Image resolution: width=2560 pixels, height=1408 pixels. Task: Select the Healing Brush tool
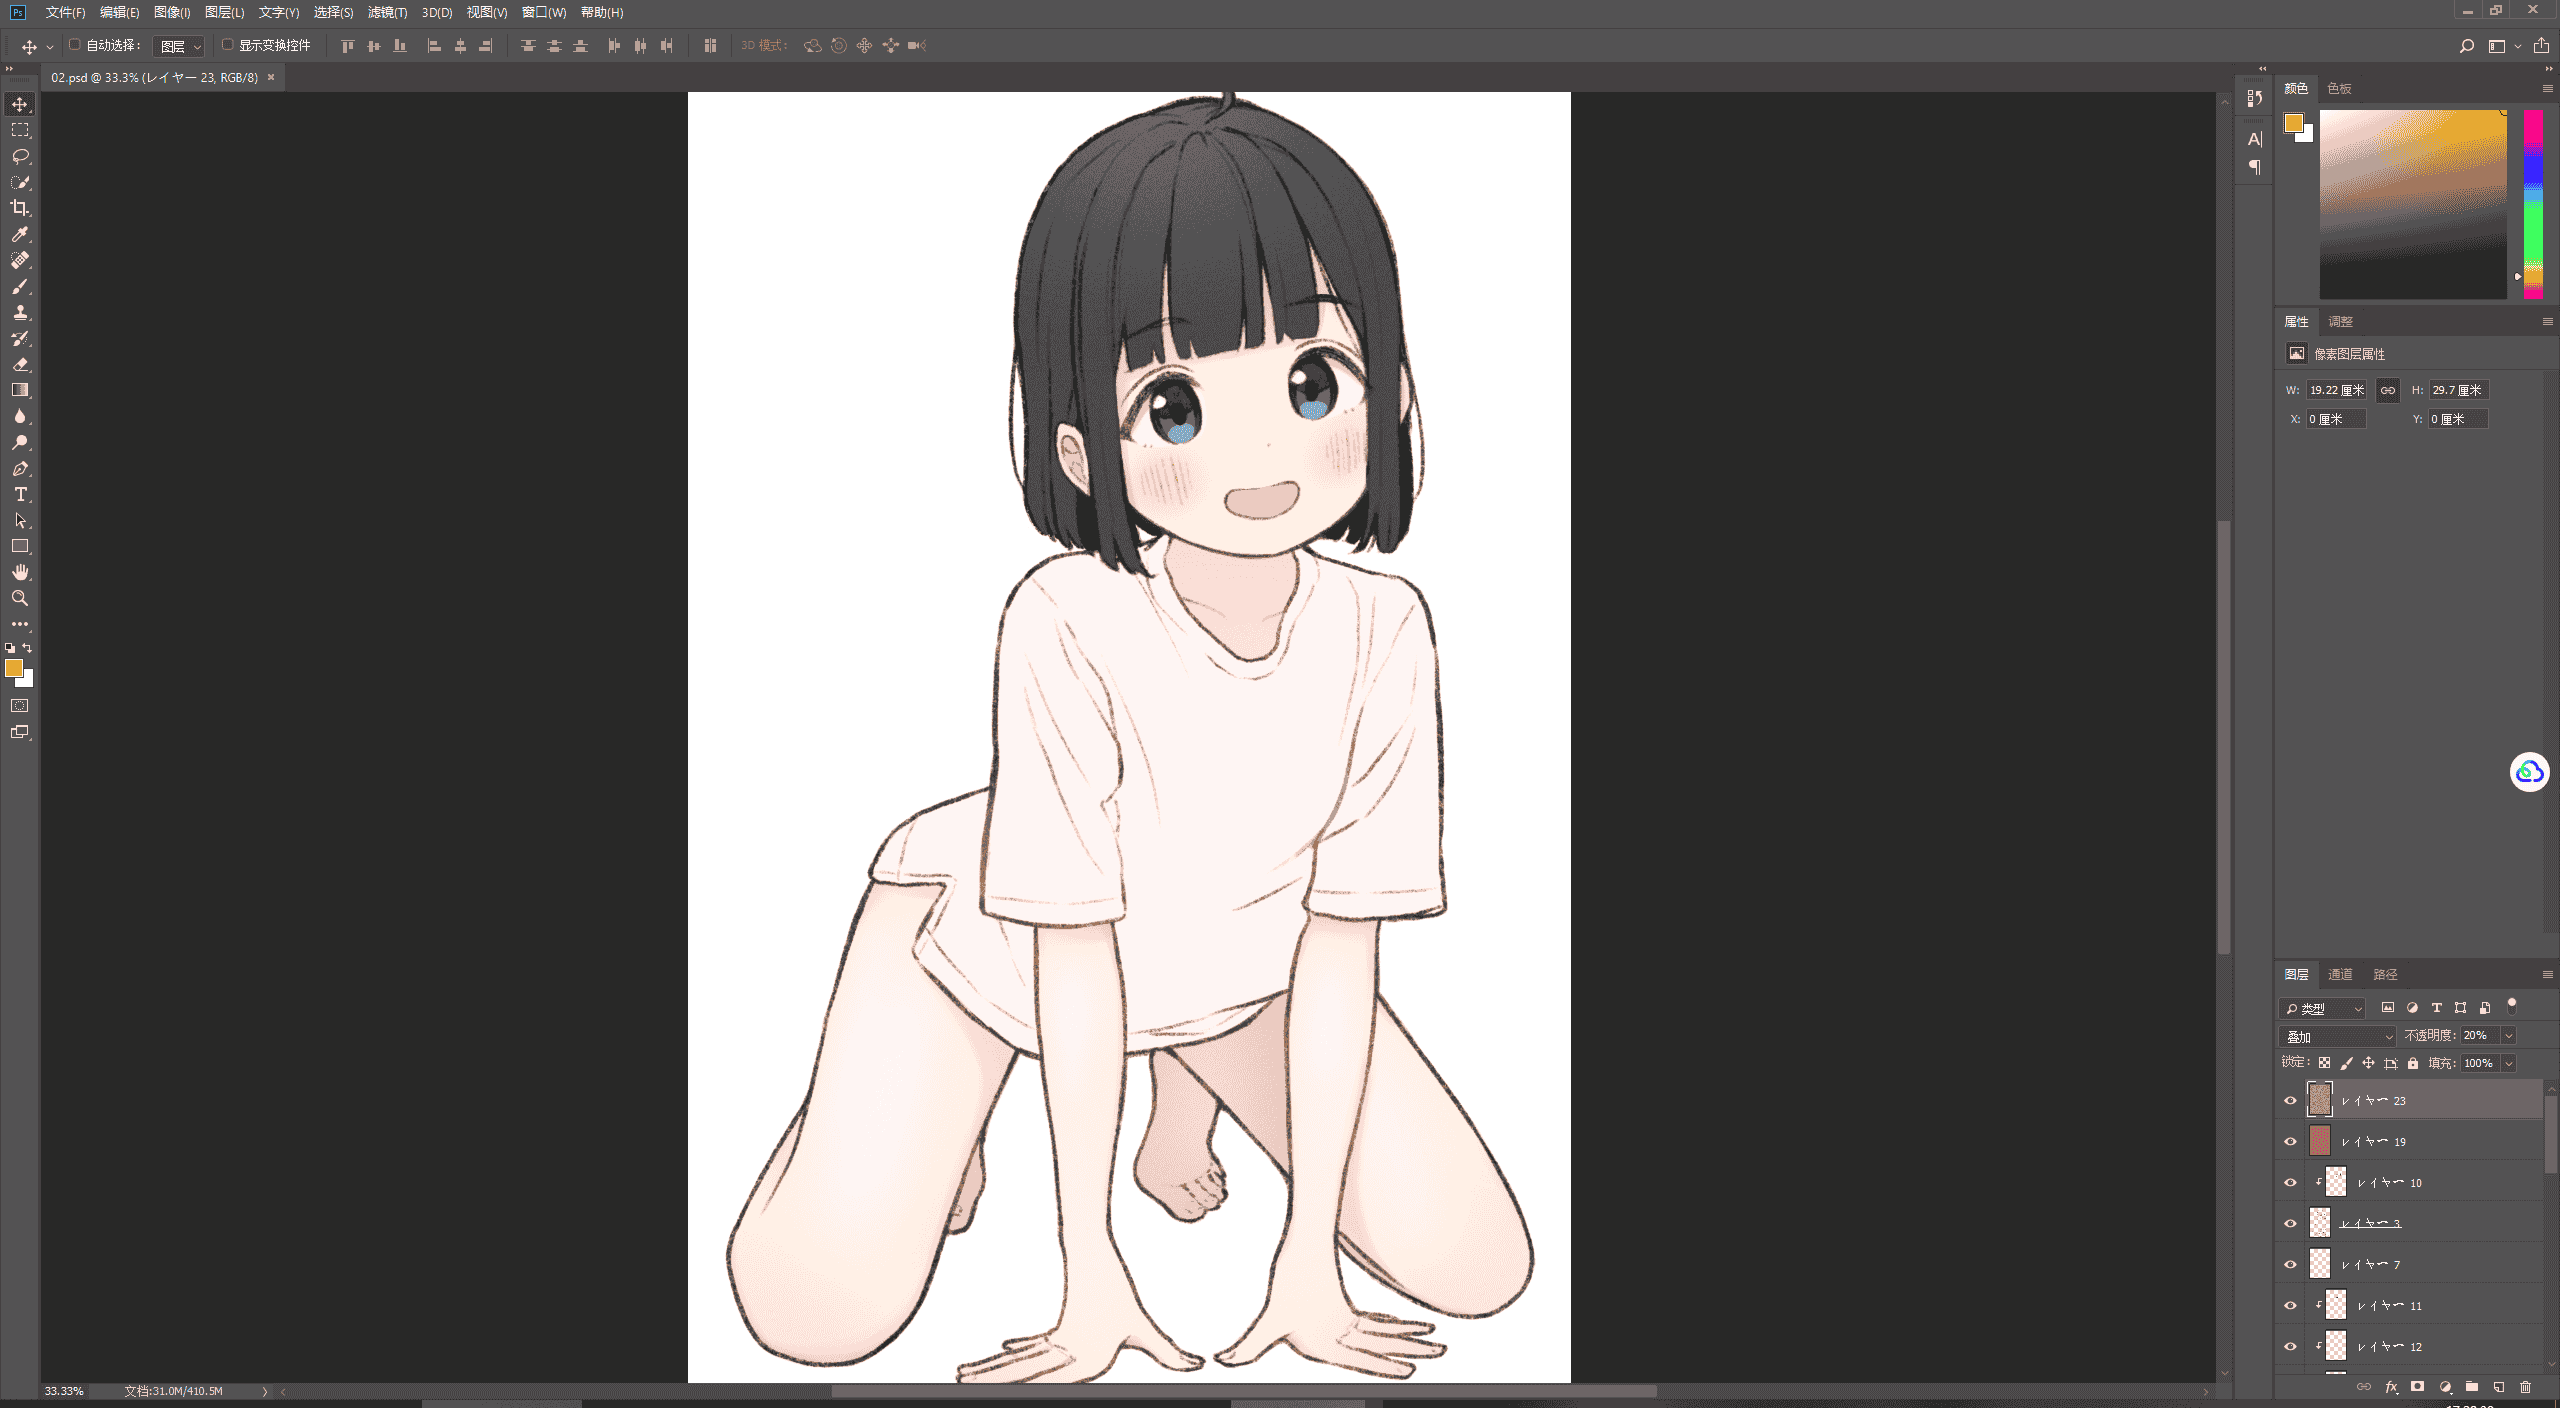tap(20, 260)
